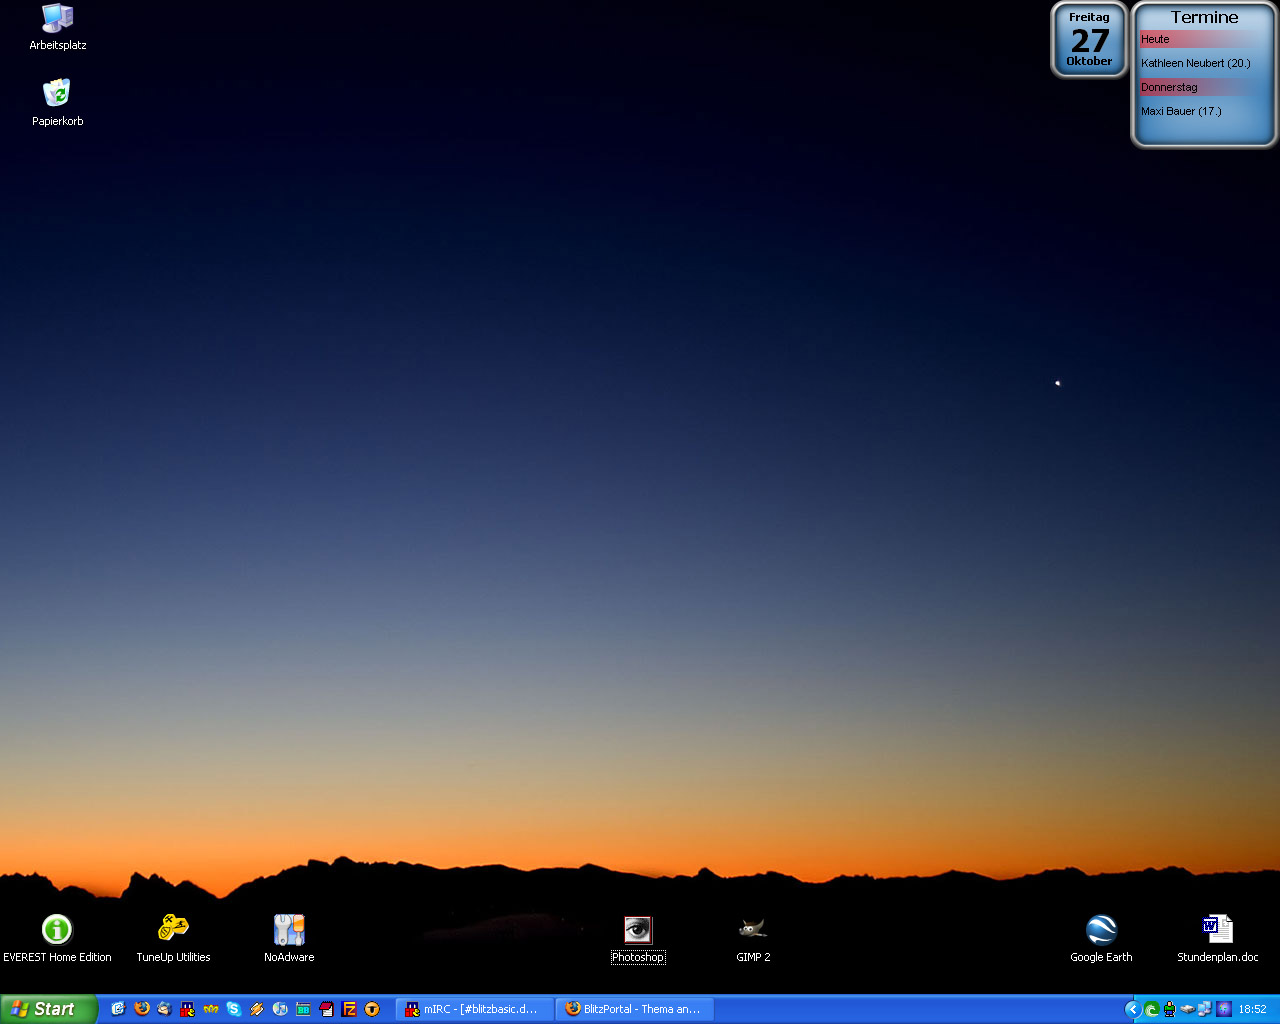Switch to BlitzPortal Firefox taskbar window
The width and height of the screenshot is (1280, 1024).
click(634, 1009)
